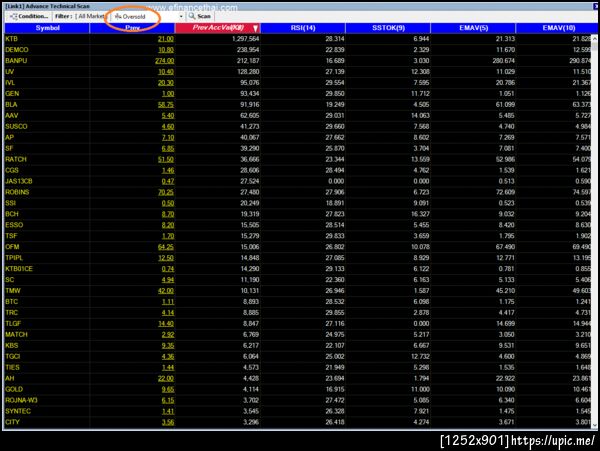Click SSI previous price 0.50 link

168,203
